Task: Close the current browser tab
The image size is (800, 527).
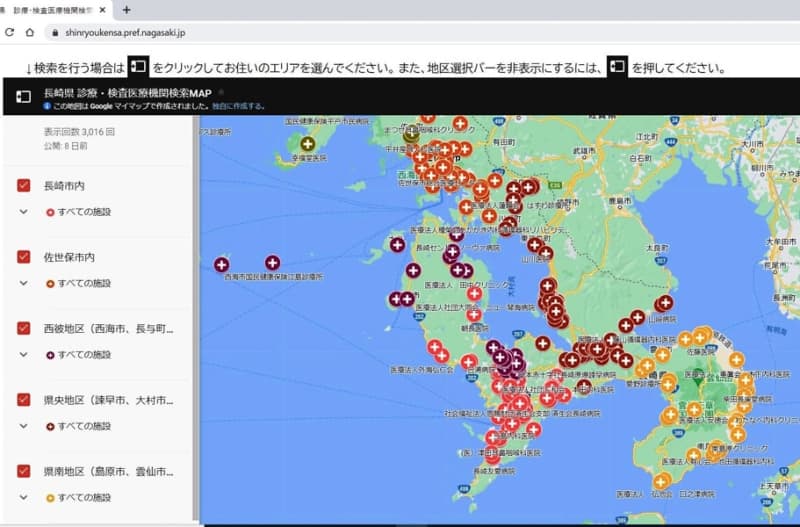Action: click(x=101, y=10)
